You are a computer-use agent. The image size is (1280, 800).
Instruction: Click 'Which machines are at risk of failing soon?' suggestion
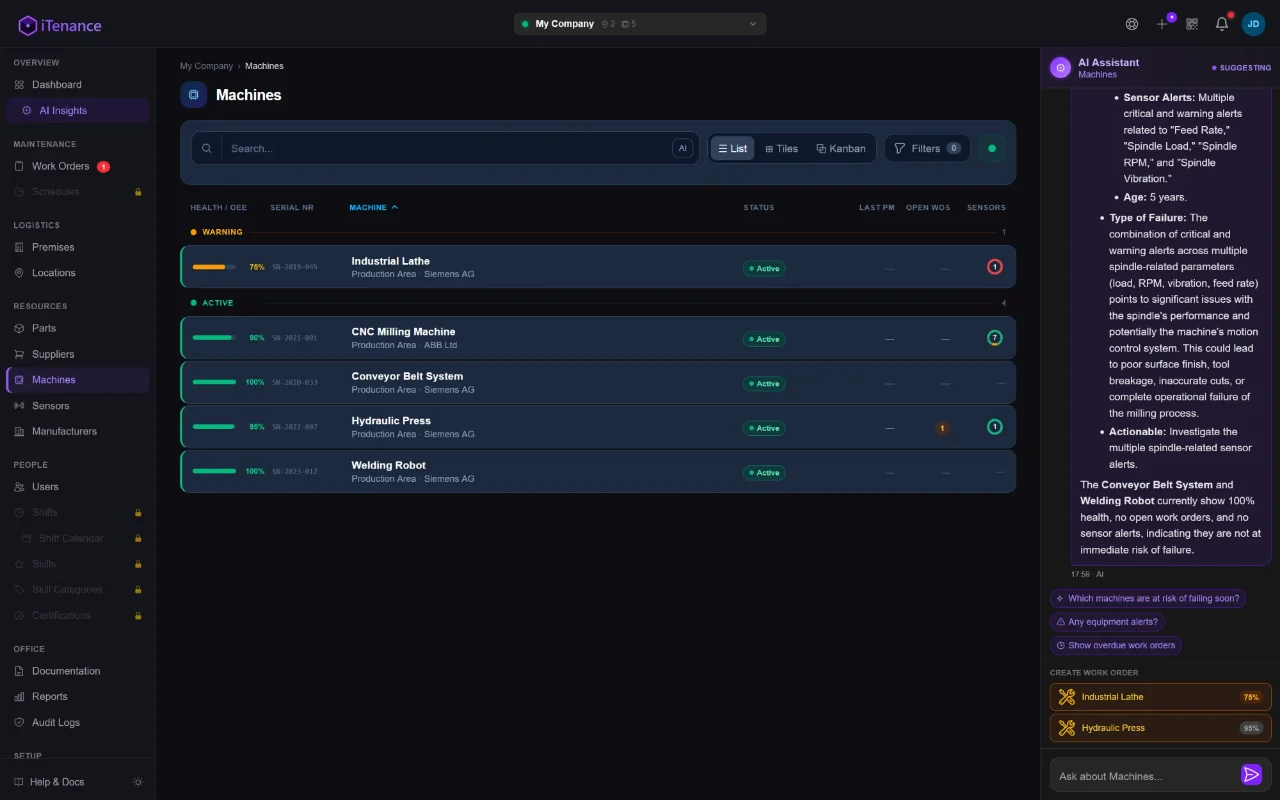click(1147, 599)
